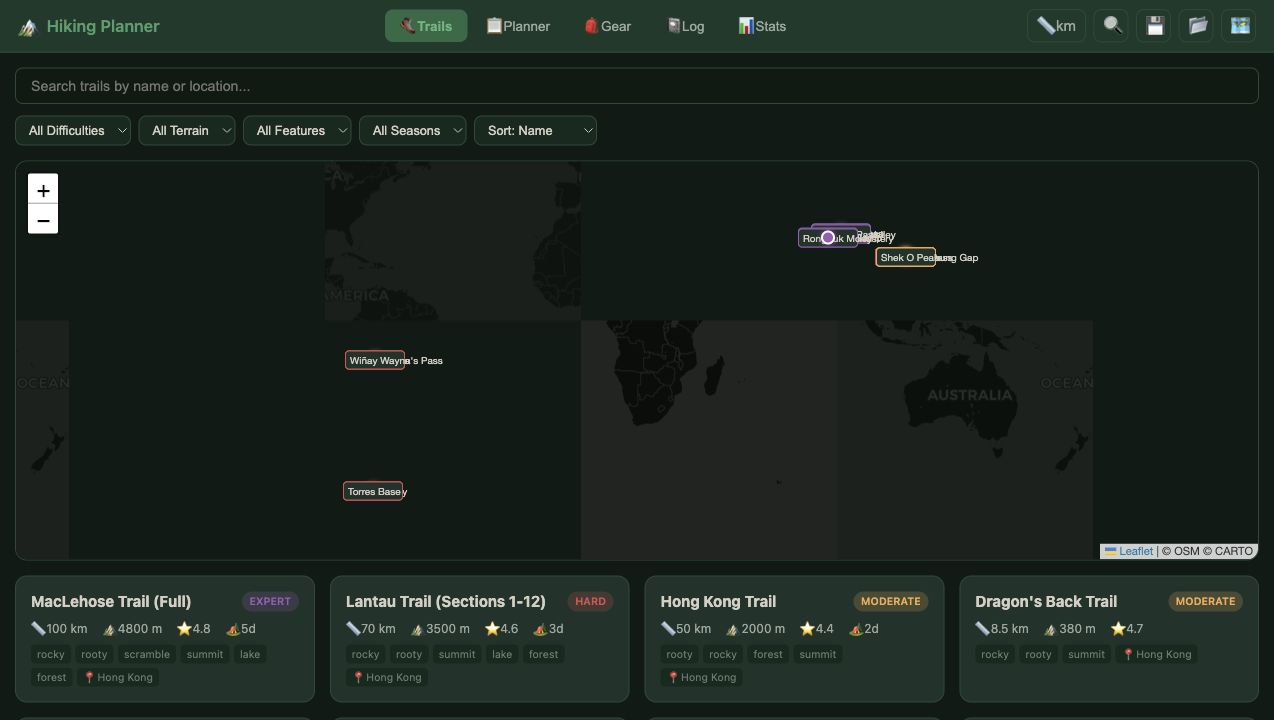The width and height of the screenshot is (1274, 720).
Task: Click the world map view icon
Action: point(1240,26)
